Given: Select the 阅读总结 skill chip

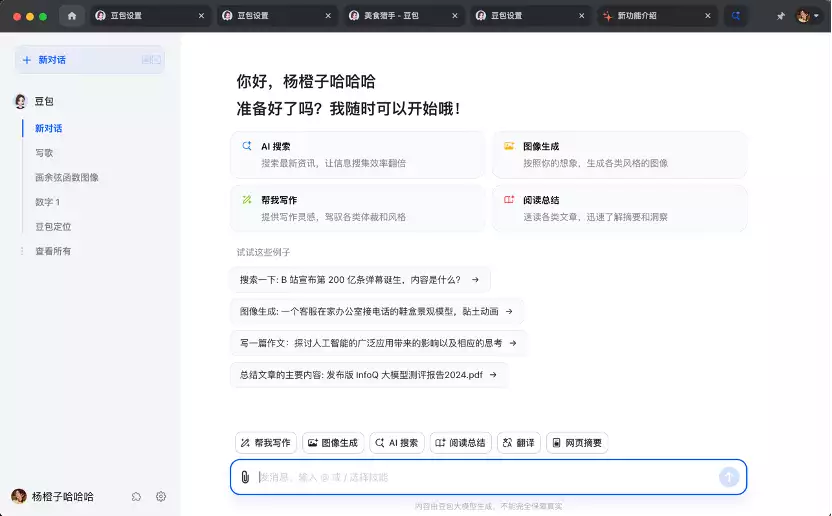Looking at the screenshot, I should tap(461, 443).
